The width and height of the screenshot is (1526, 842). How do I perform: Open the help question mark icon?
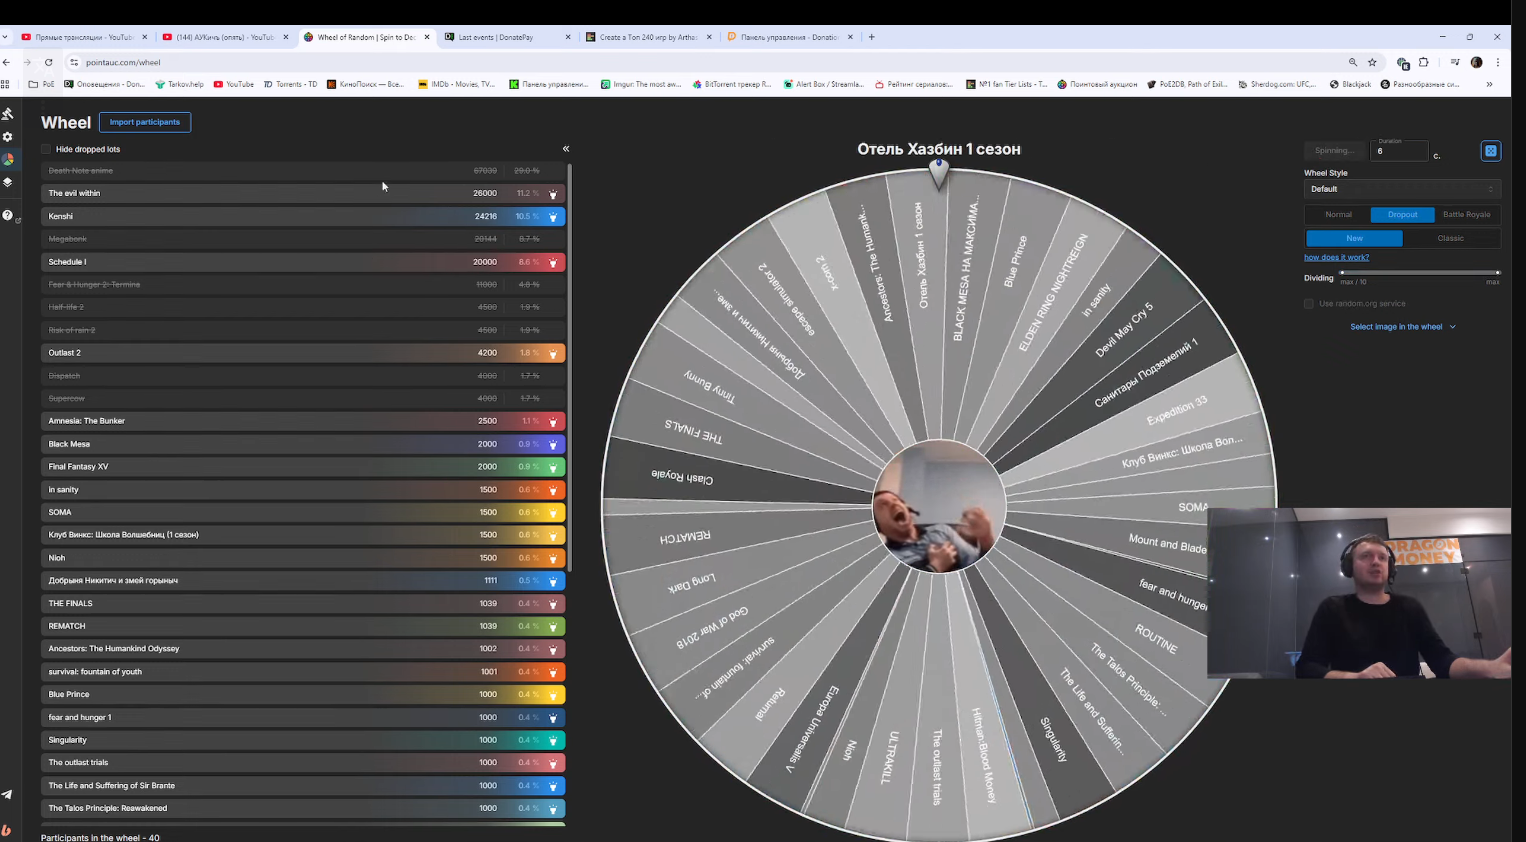(8, 215)
